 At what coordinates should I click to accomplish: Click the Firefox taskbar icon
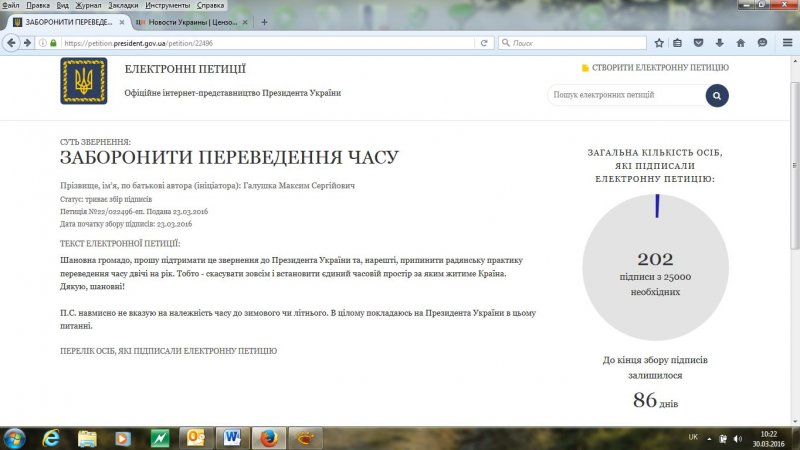269,438
